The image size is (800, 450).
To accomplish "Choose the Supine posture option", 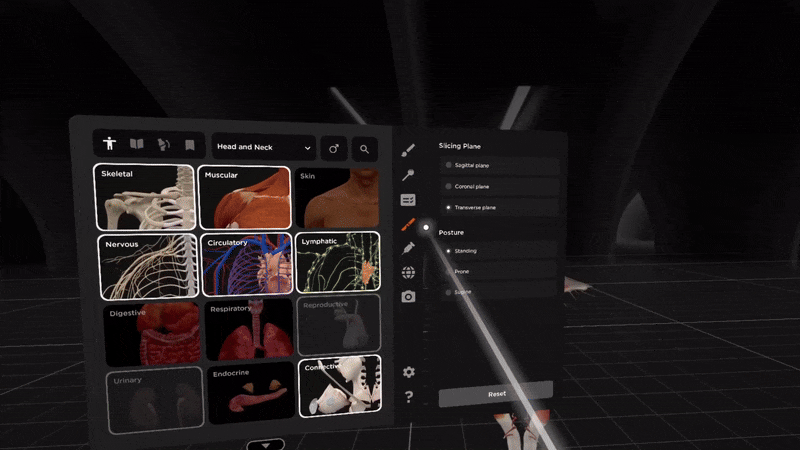I will pyautogui.click(x=498, y=292).
